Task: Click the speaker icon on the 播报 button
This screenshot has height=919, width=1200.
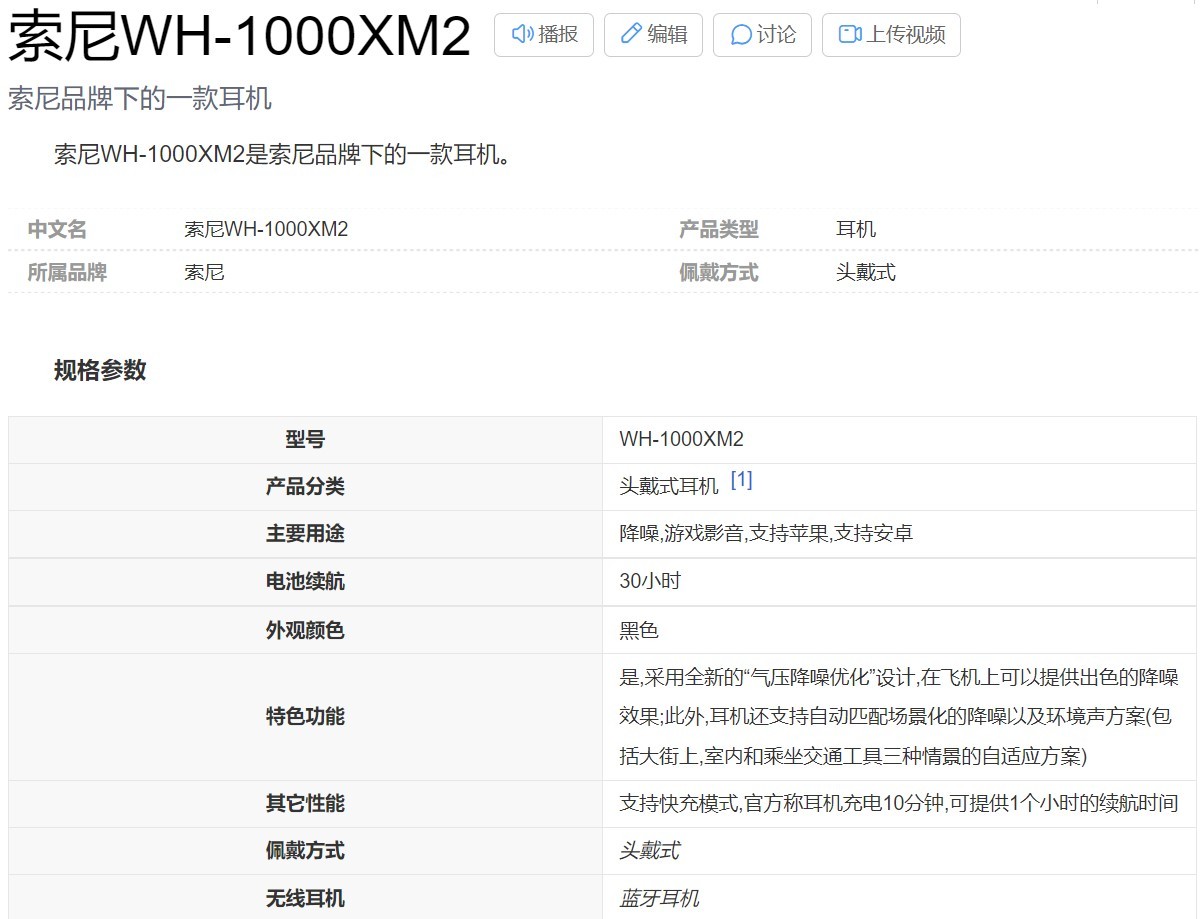Action: click(522, 35)
